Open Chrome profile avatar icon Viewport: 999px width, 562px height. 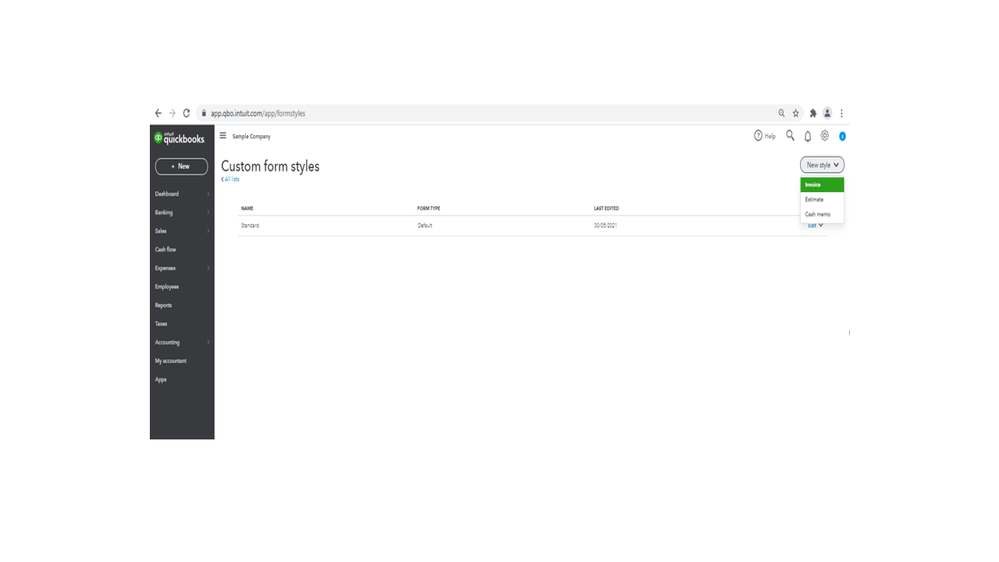[827, 113]
